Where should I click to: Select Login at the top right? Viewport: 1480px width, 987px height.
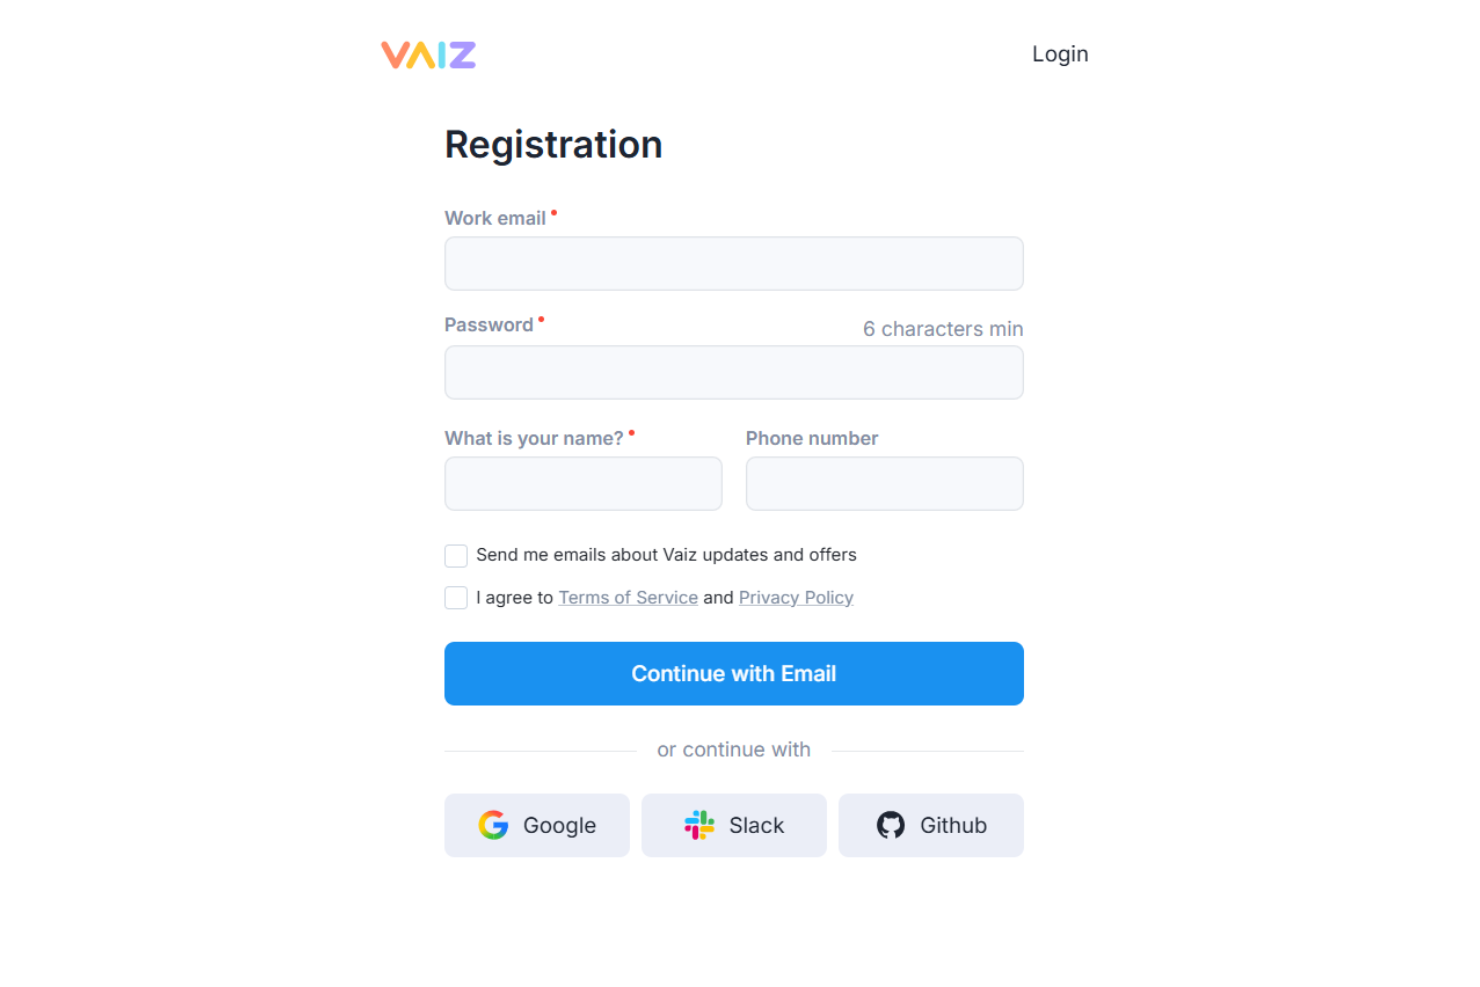coord(1060,54)
